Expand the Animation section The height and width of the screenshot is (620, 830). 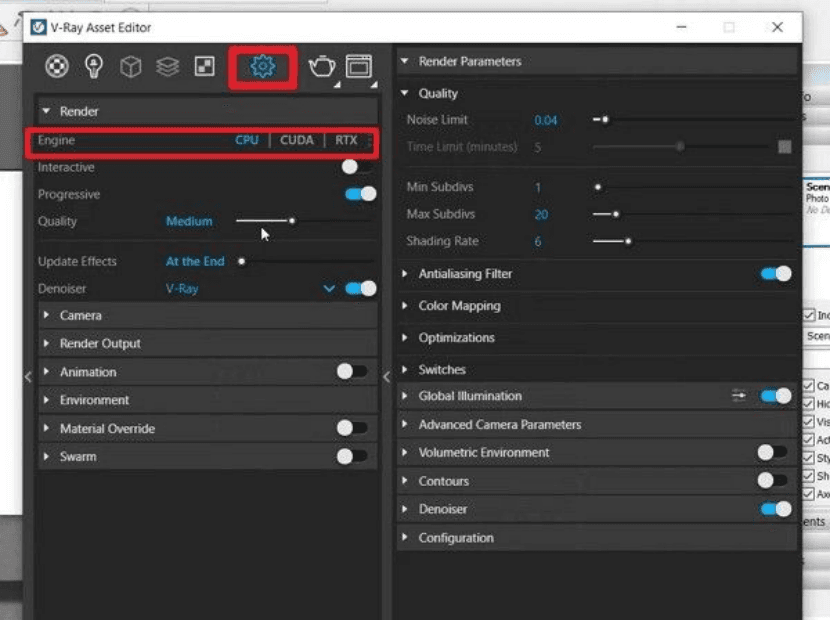pos(46,372)
